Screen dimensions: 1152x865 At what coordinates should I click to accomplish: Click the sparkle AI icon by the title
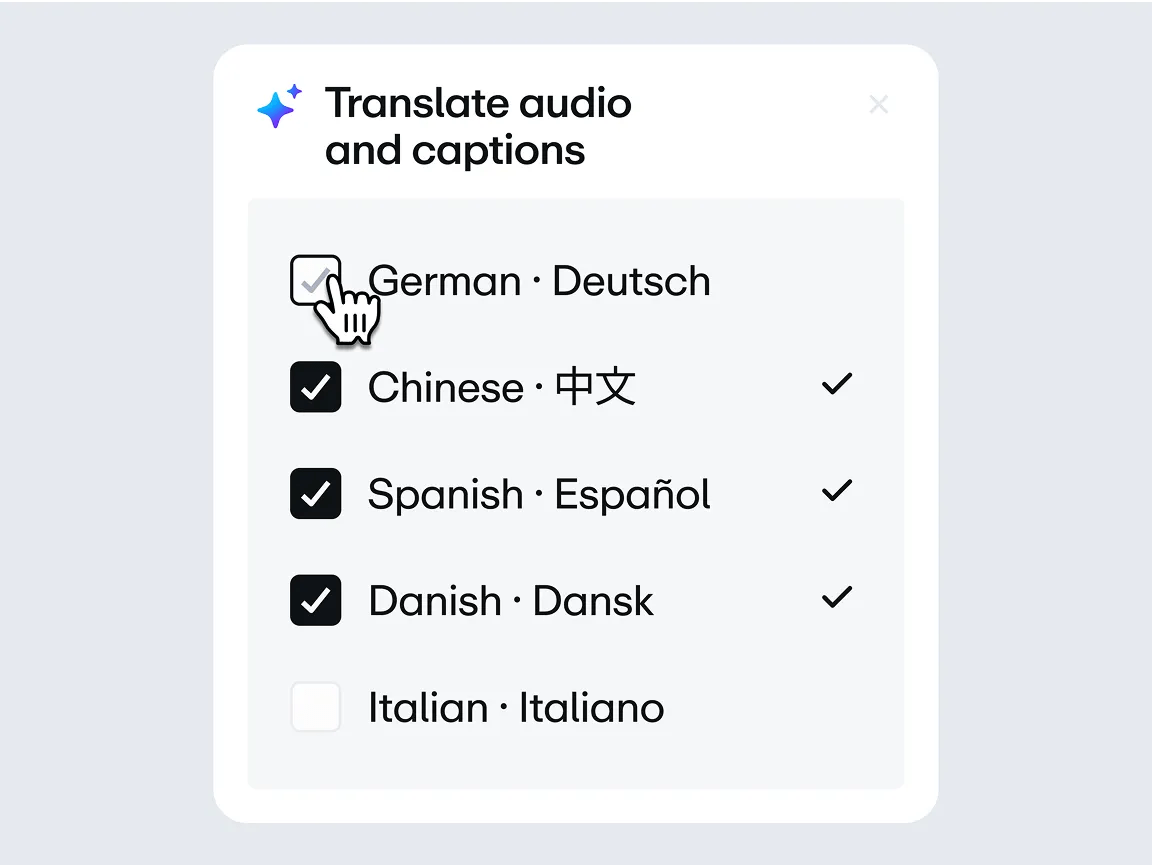278,106
